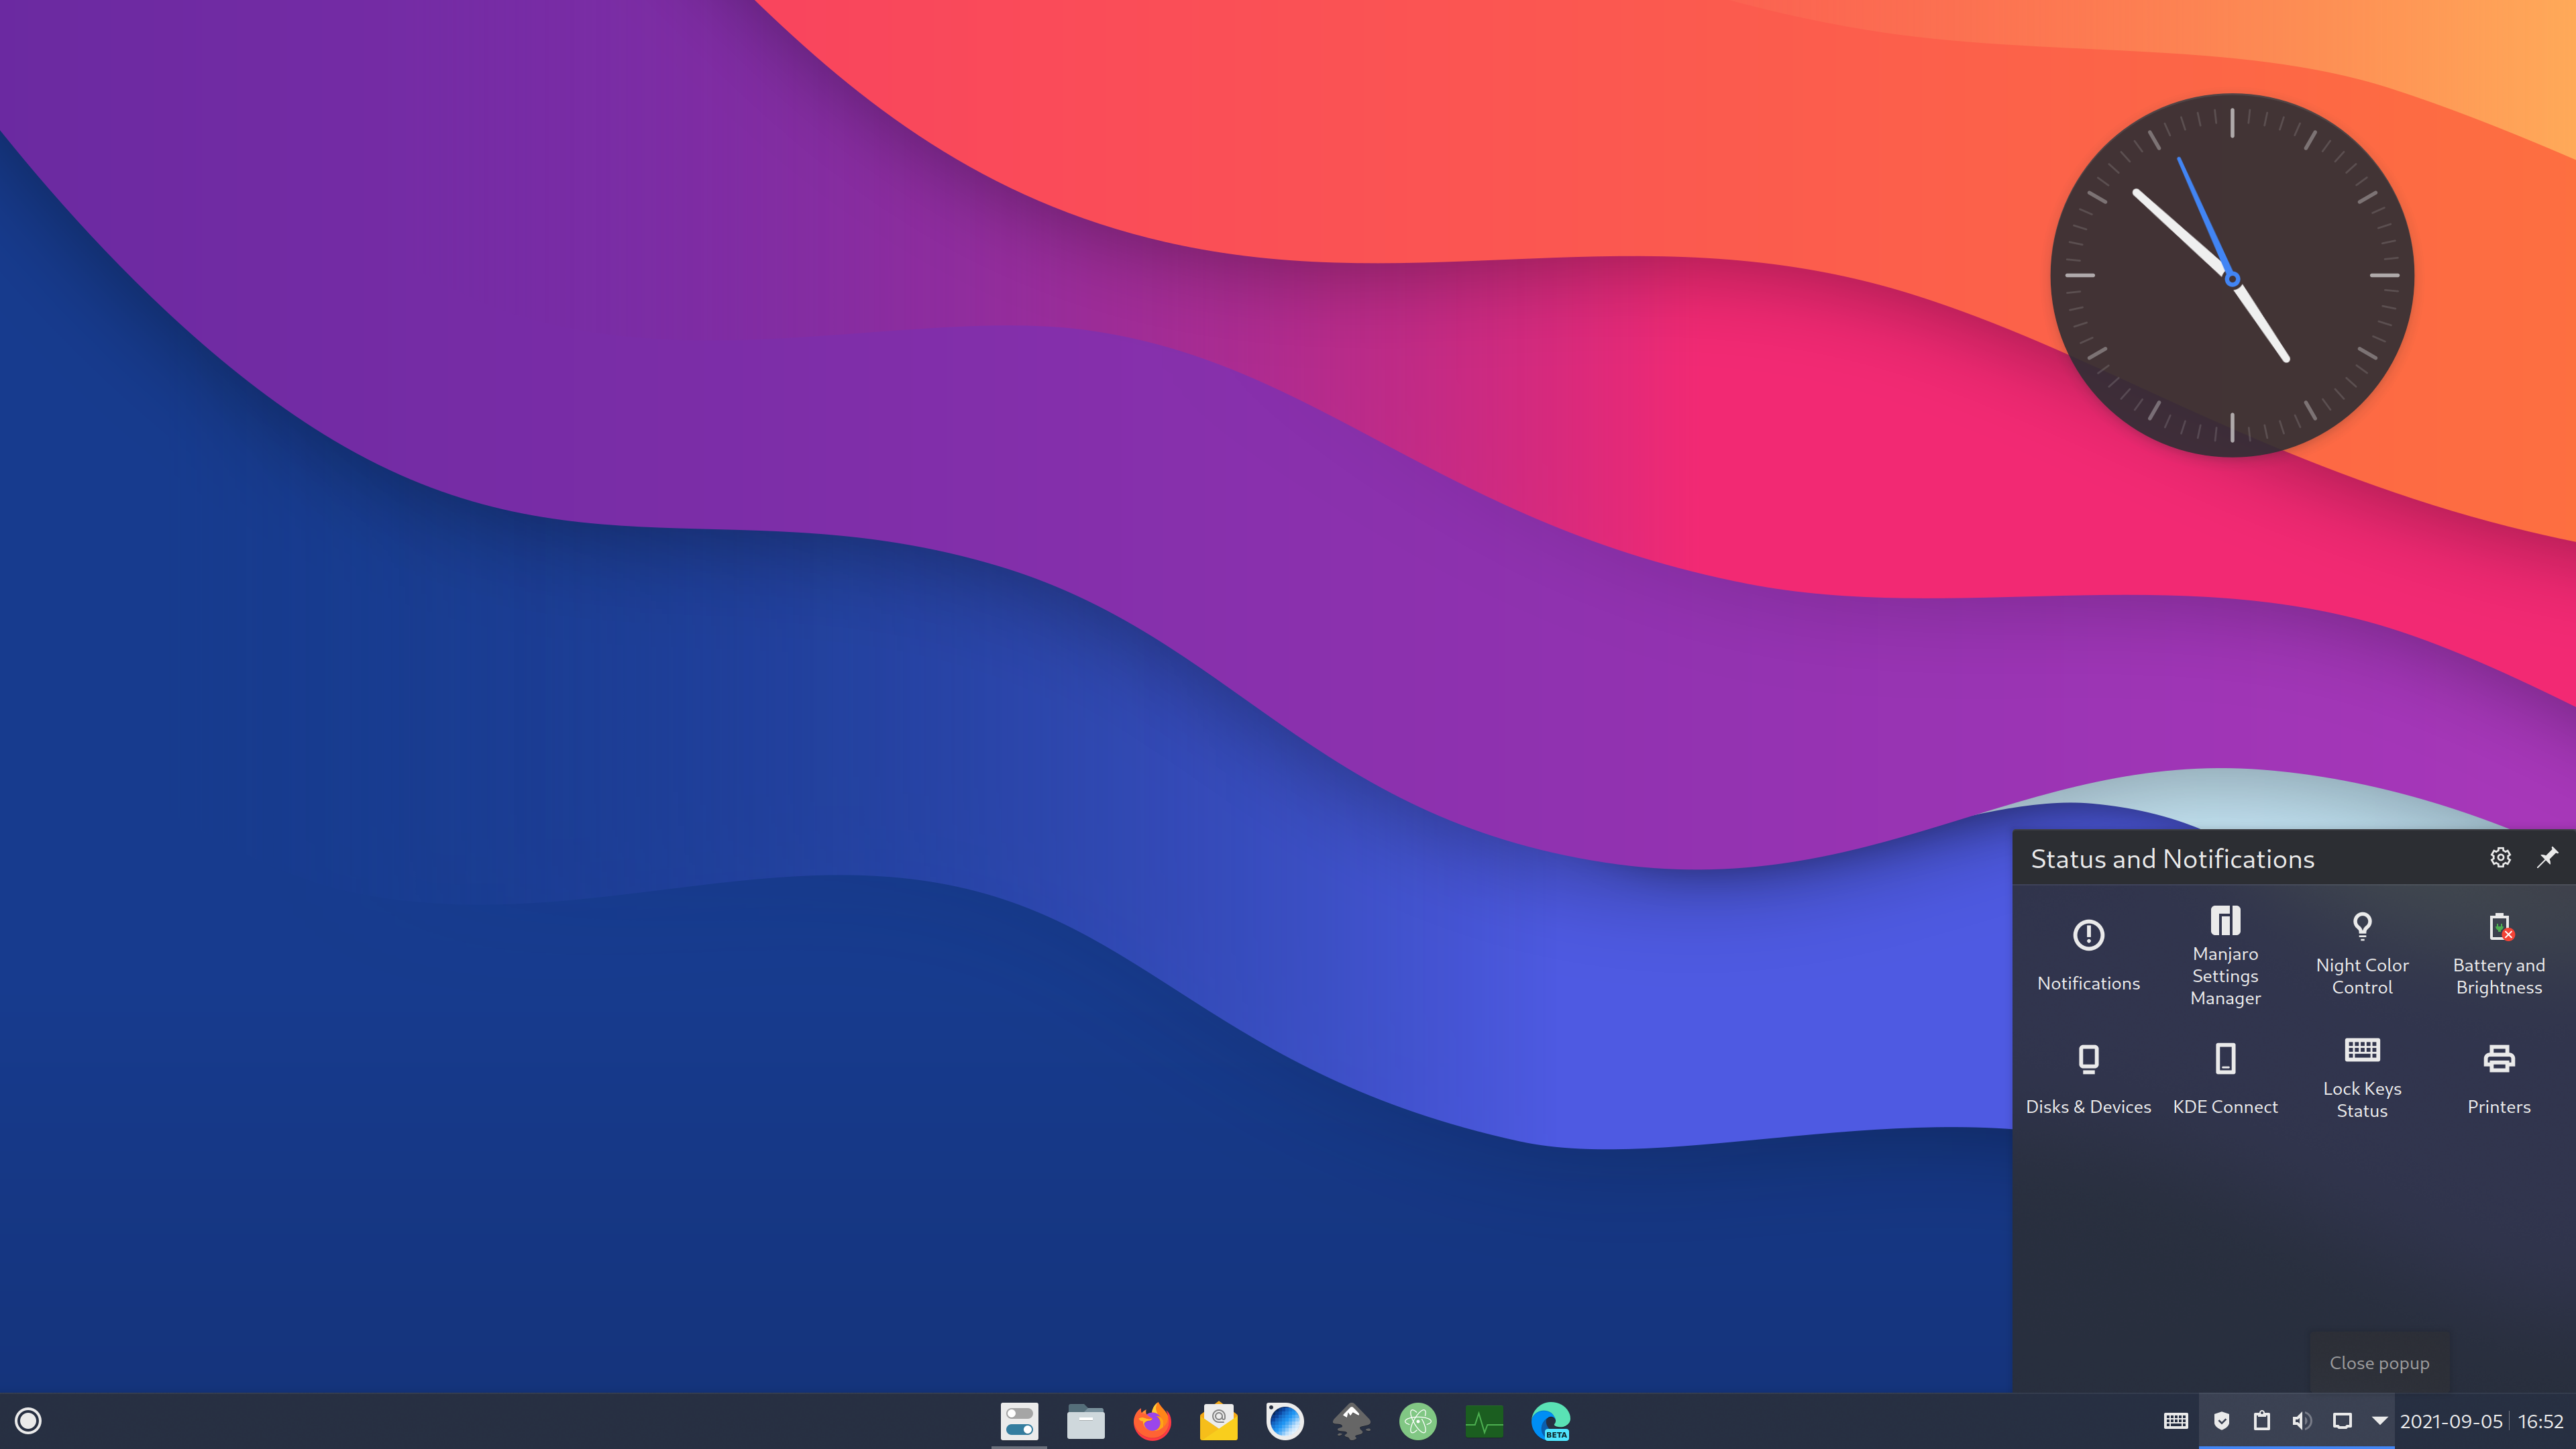Open Battery and Brightness
Viewport: 2576px width, 1449px height.
pyautogui.click(x=2498, y=955)
